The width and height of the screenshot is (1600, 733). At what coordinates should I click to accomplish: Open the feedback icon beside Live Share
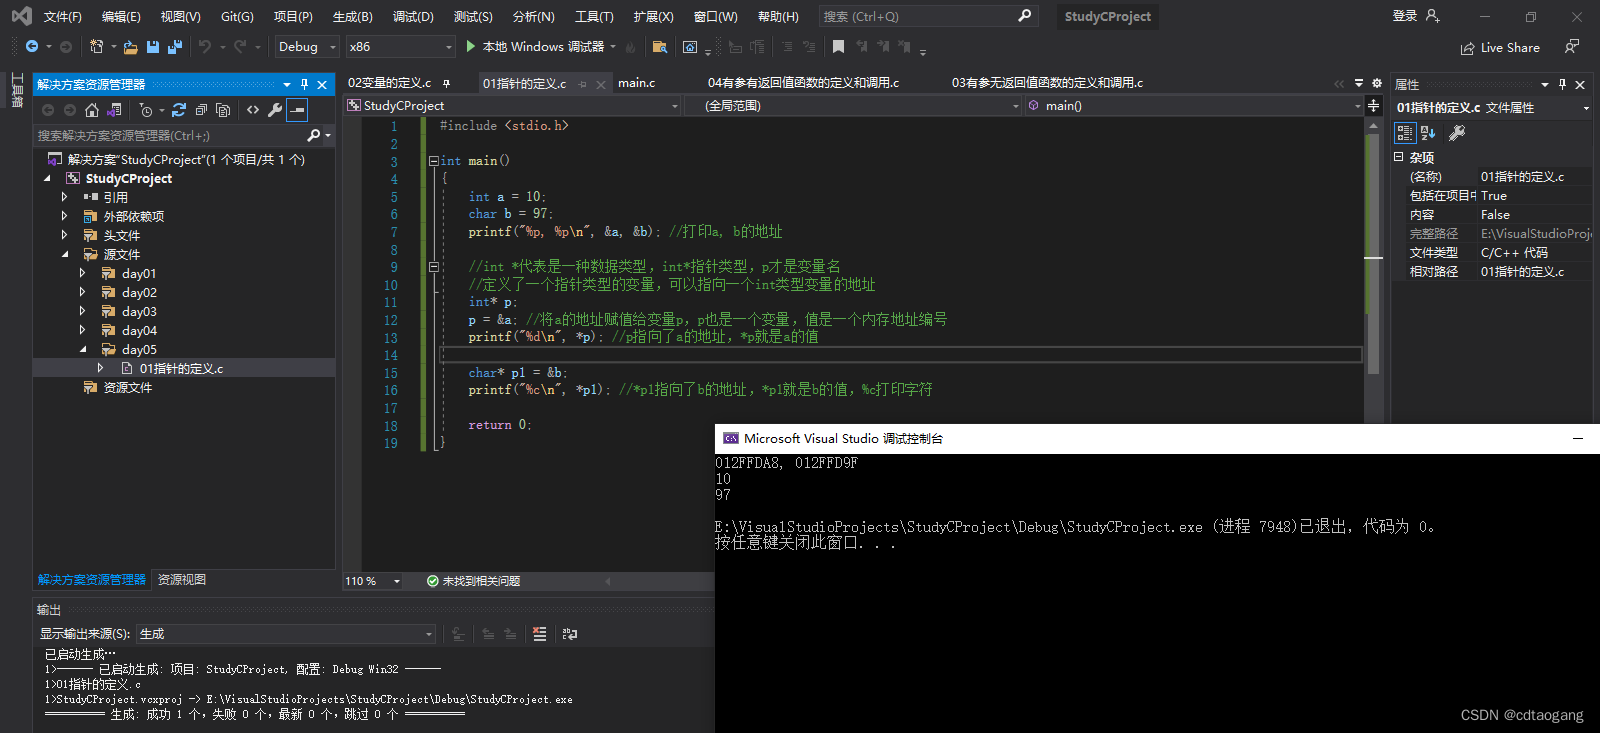click(x=1572, y=47)
